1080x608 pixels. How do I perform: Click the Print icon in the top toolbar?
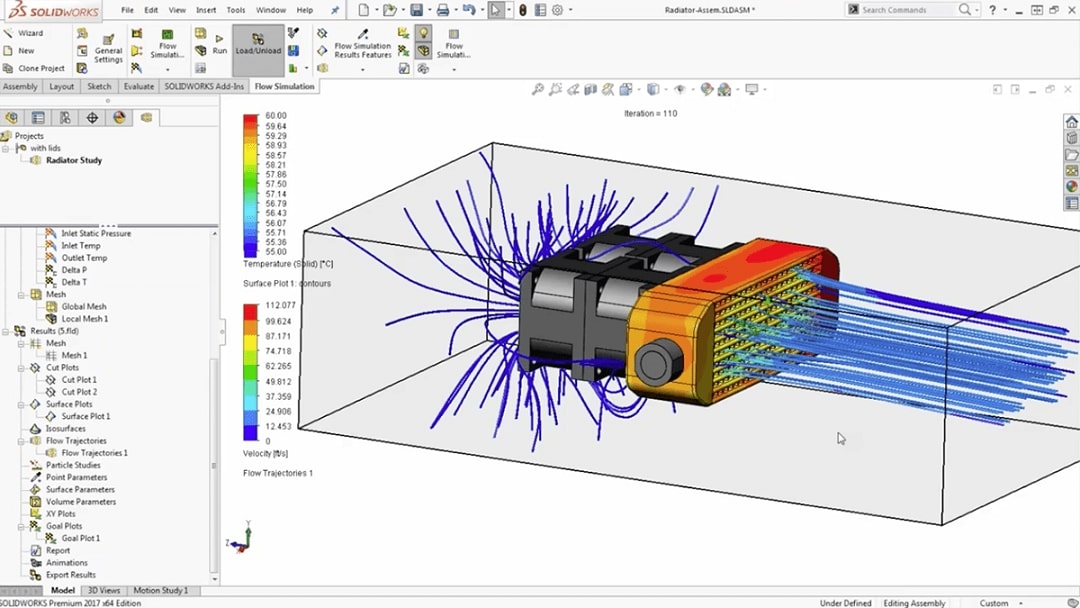coord(442,10)
